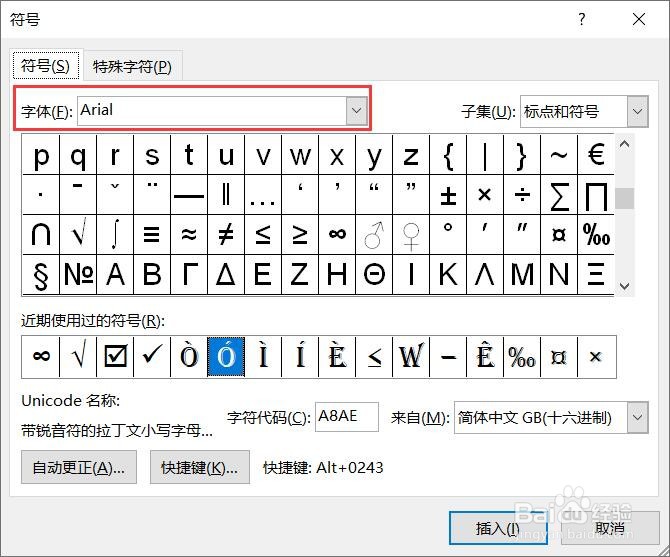This screenshot has height=557, width=670.
Task: Select the currency sign ¤ in the grid
Action: click(559, 235)
